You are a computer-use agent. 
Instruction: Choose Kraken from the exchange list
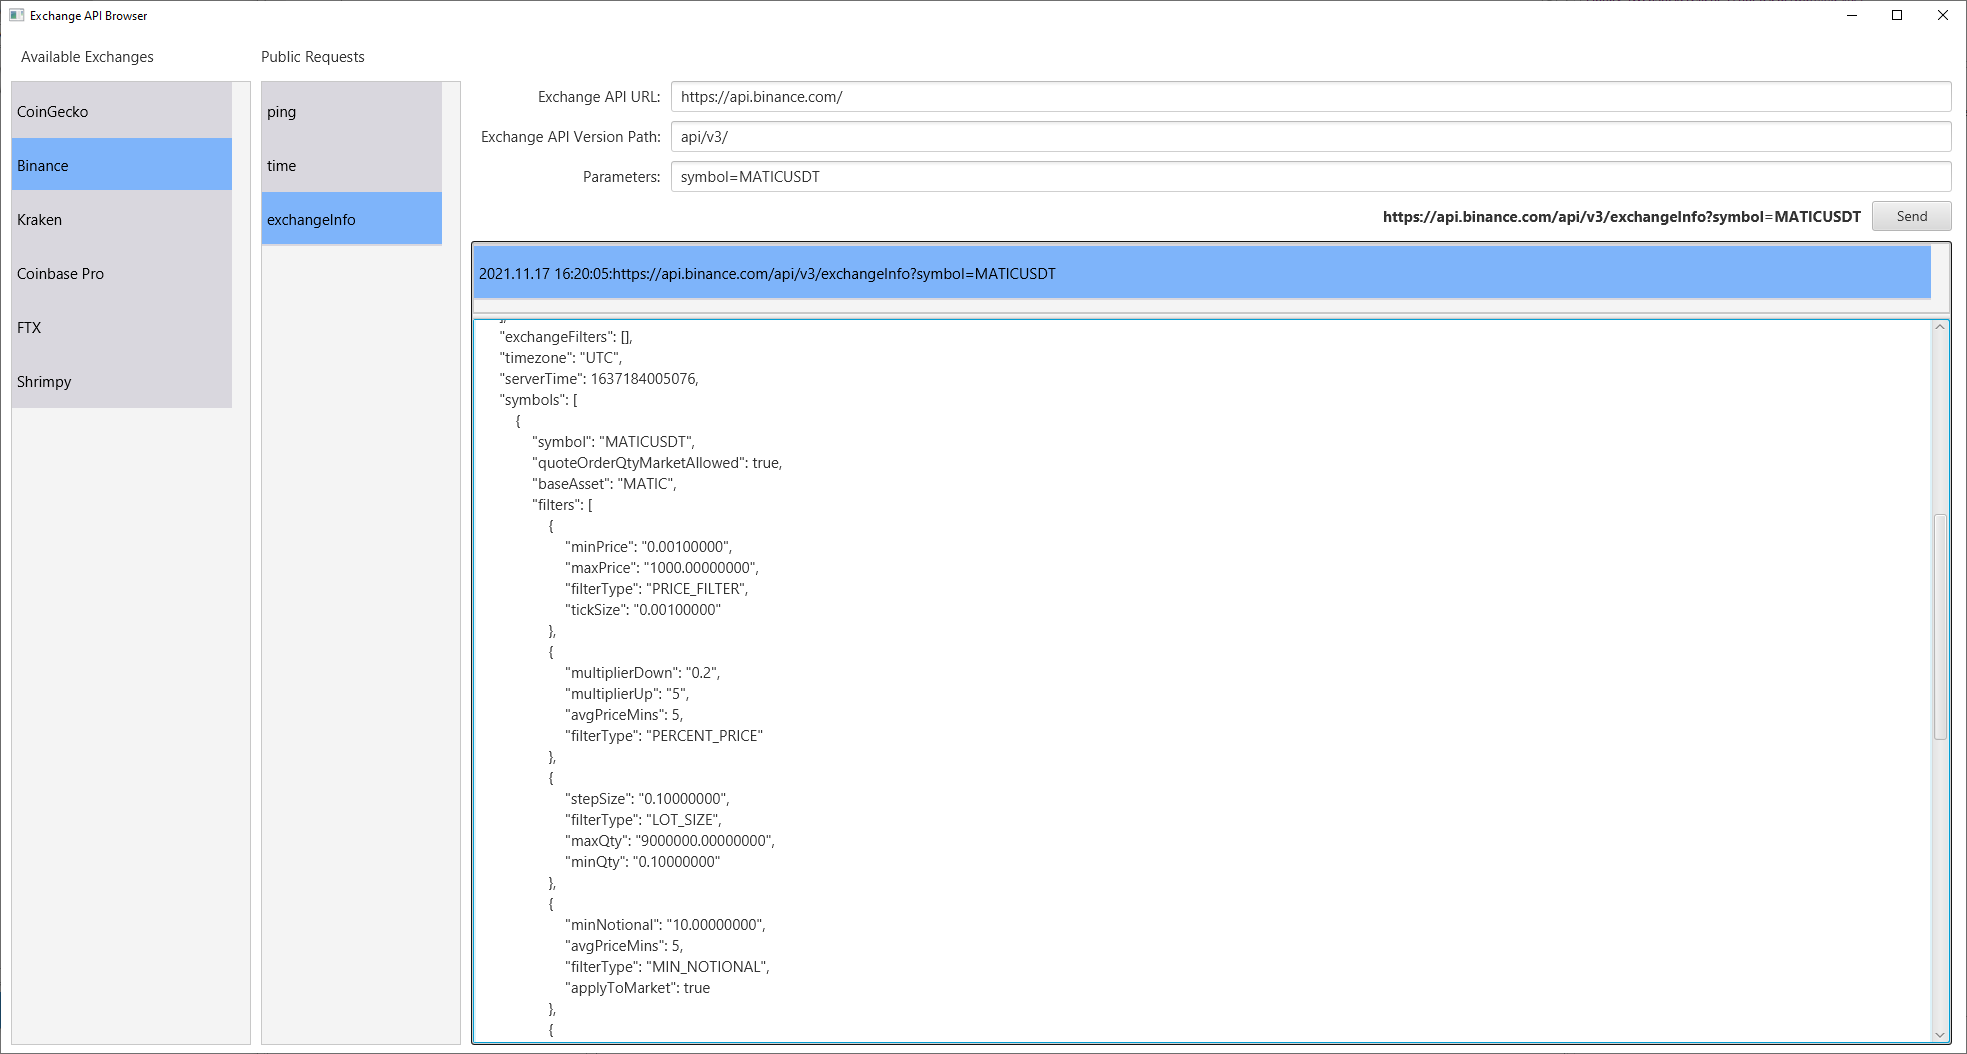point(122,220)
